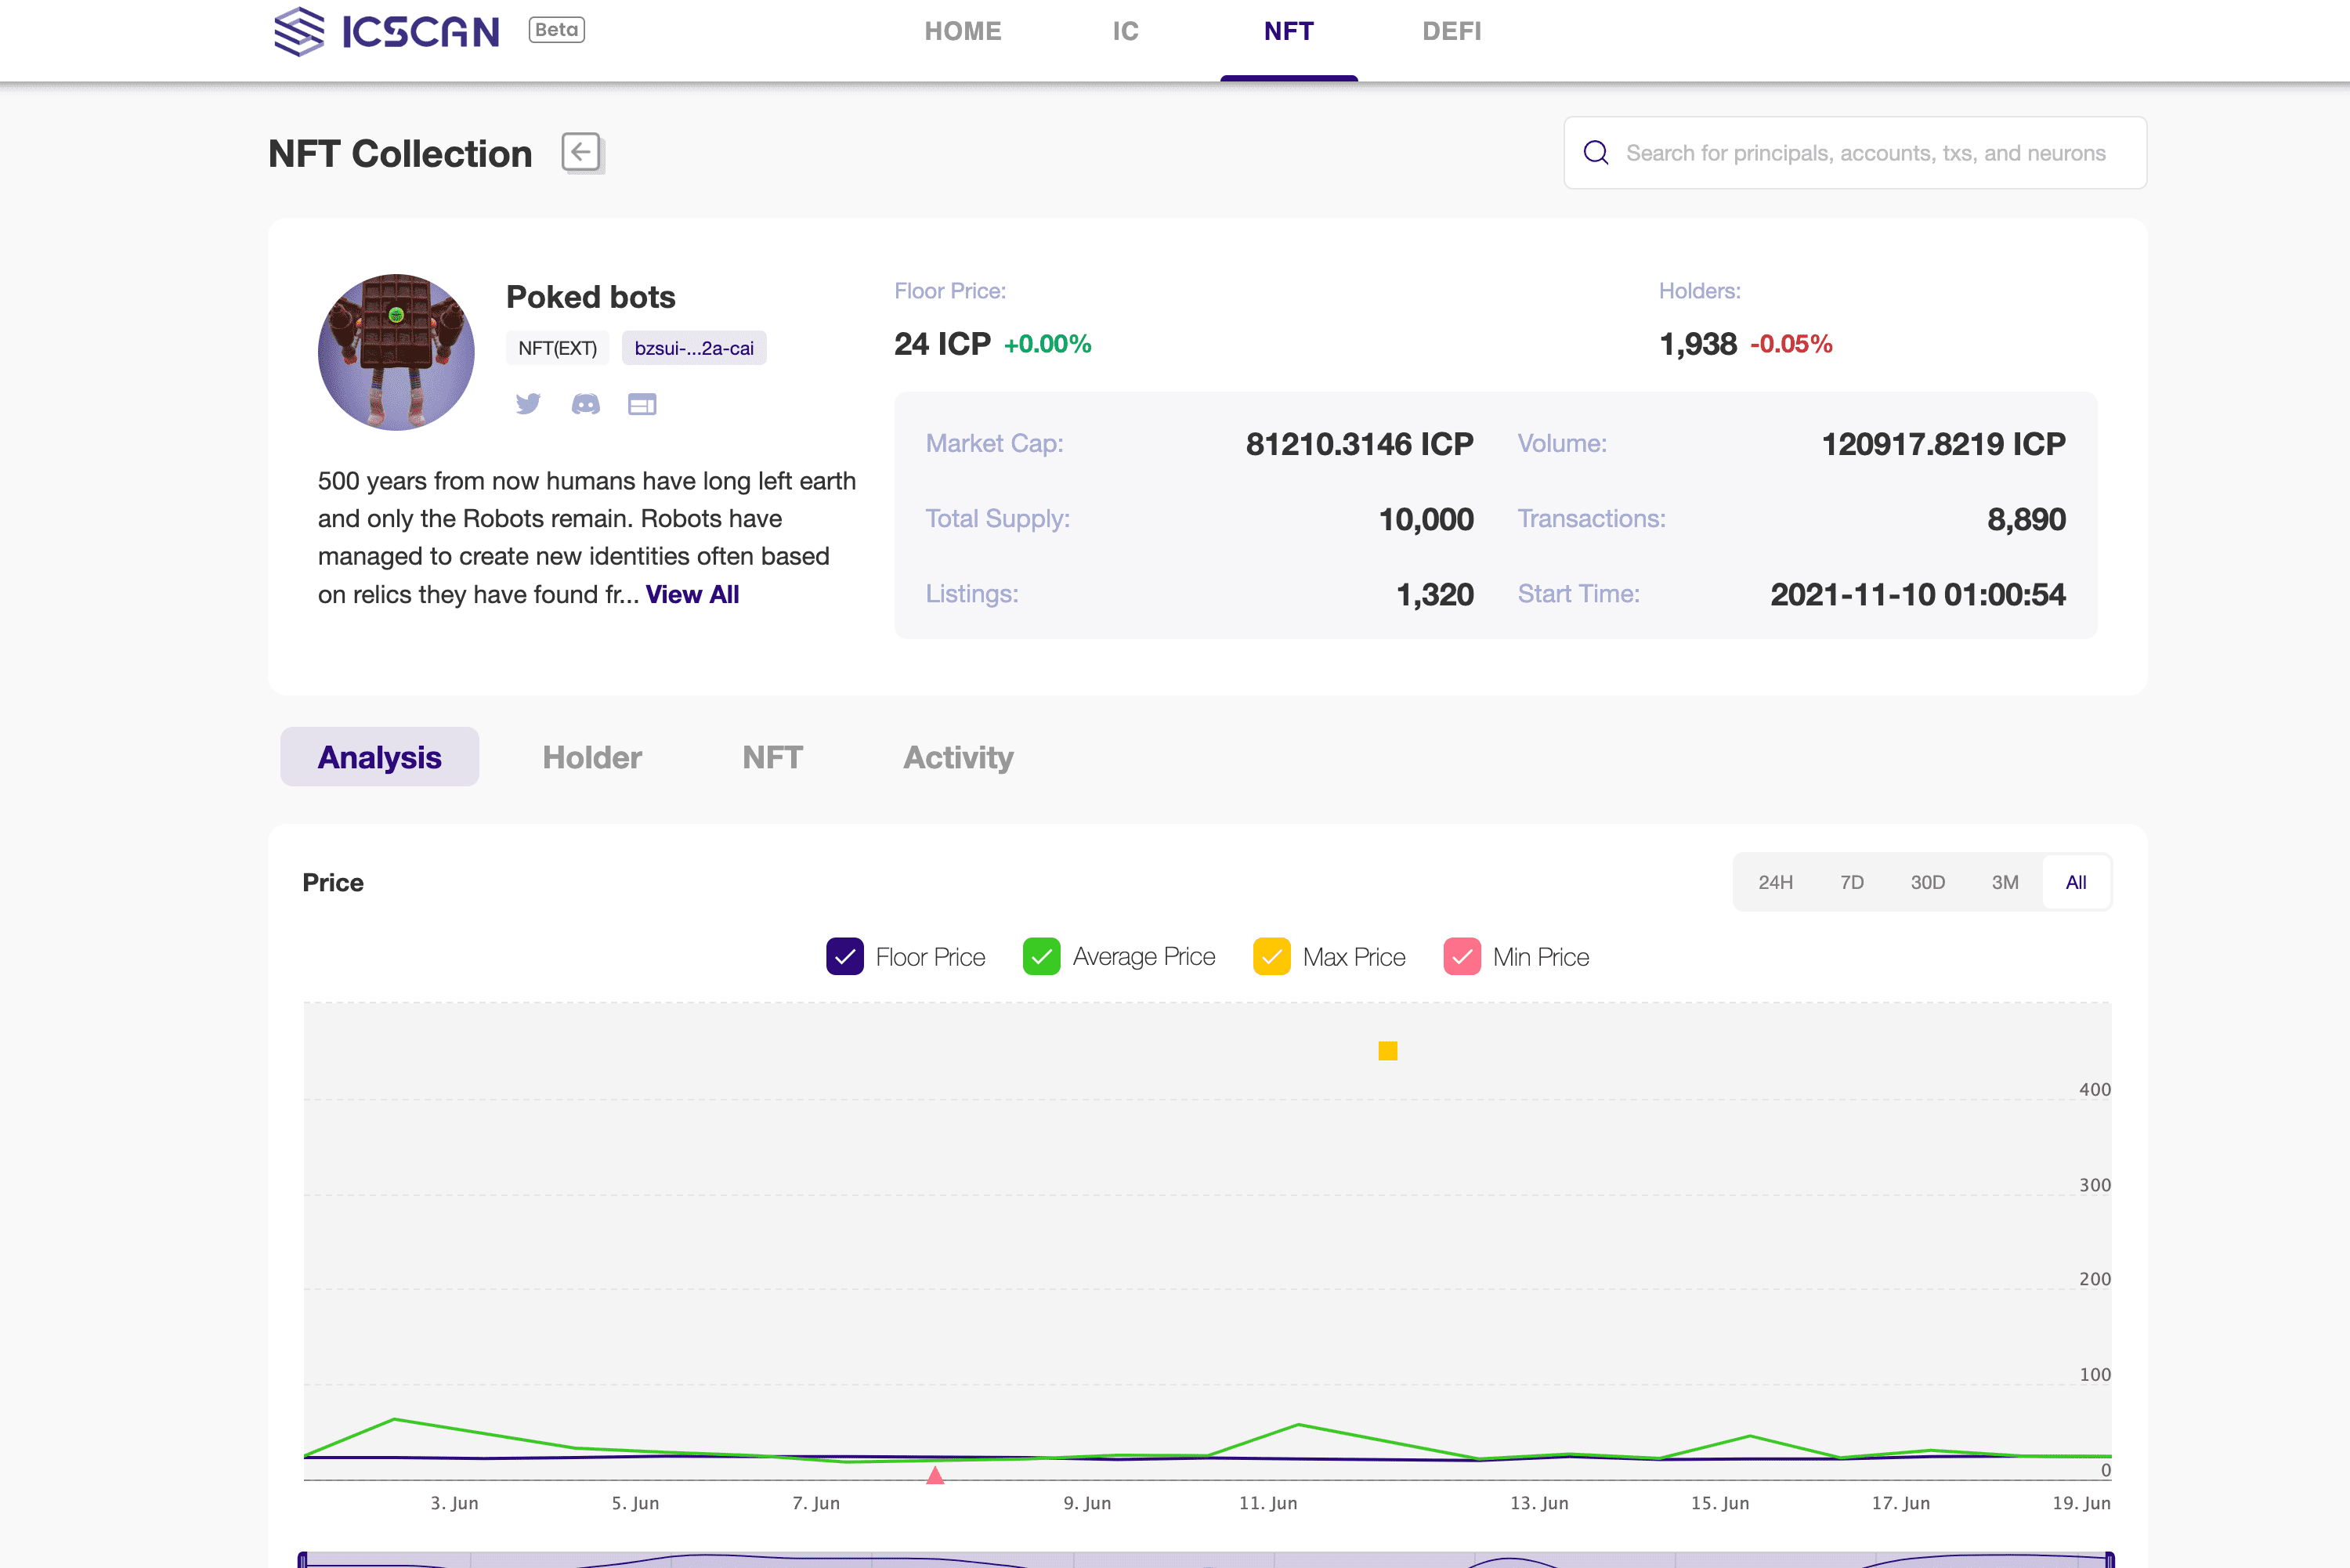Click the Poked bots avatar image
Screen dimensions: 2350x1568
pyautogui.click(x=396, y=352)
